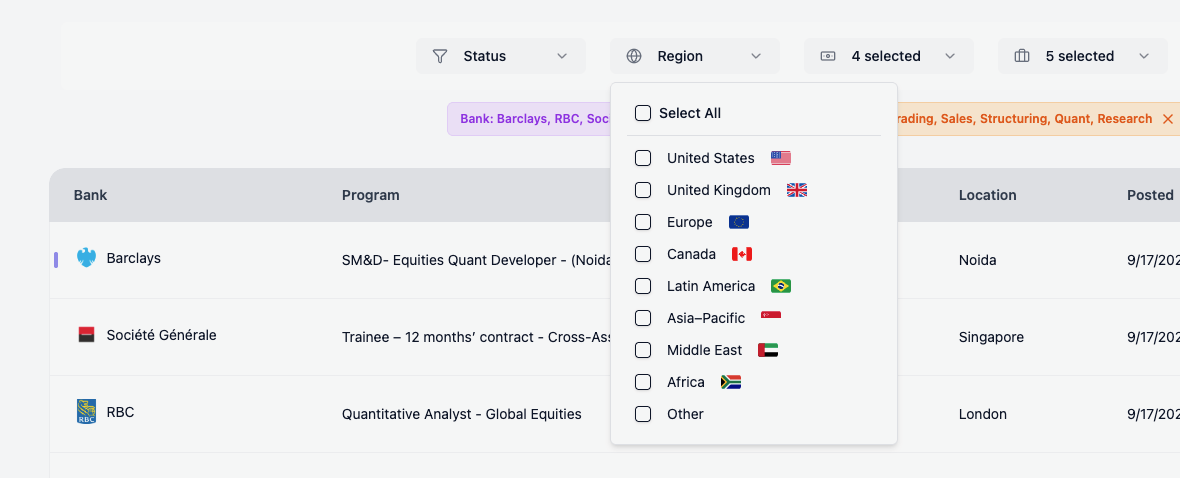
Task: Click the RBC shield logo icon
Action: click(x=87, y=412)
